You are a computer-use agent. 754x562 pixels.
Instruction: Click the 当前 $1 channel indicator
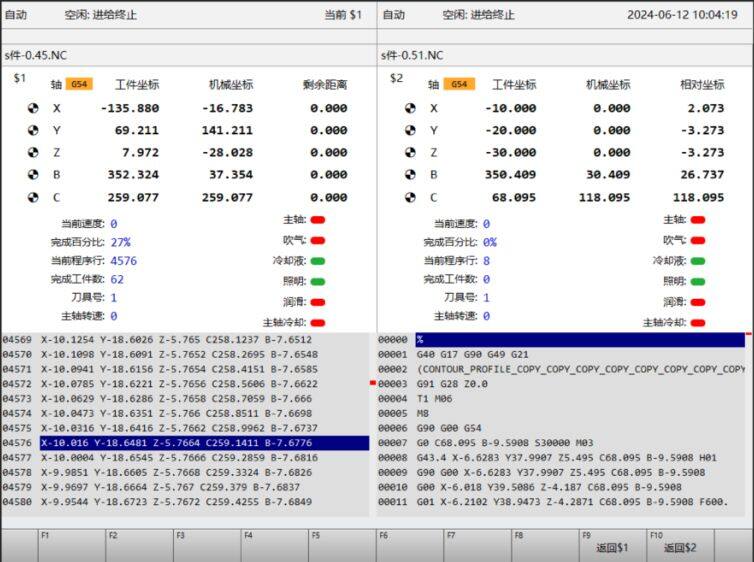pos(343,15)
